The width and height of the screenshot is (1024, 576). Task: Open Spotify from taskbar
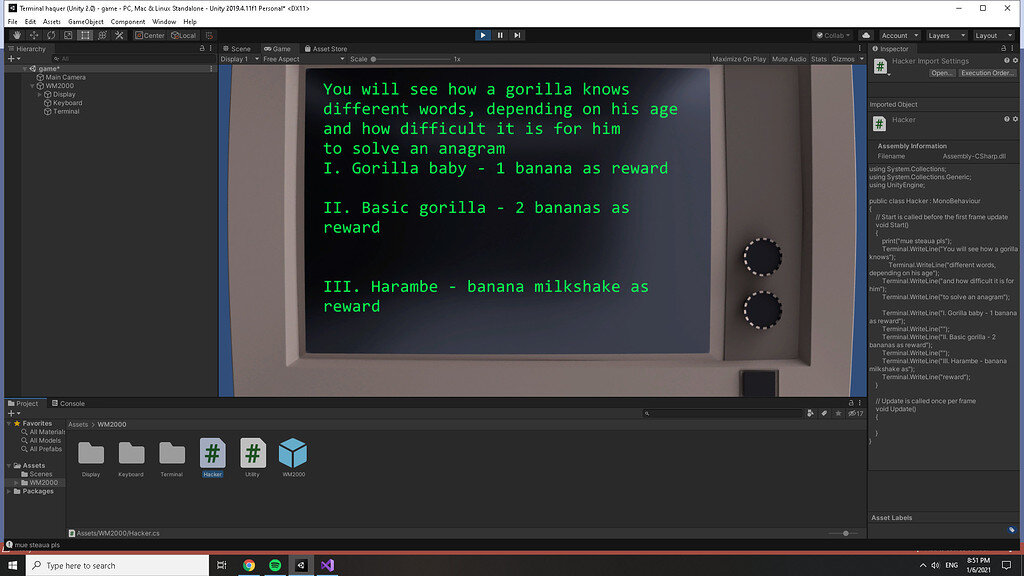coord(275,565)
